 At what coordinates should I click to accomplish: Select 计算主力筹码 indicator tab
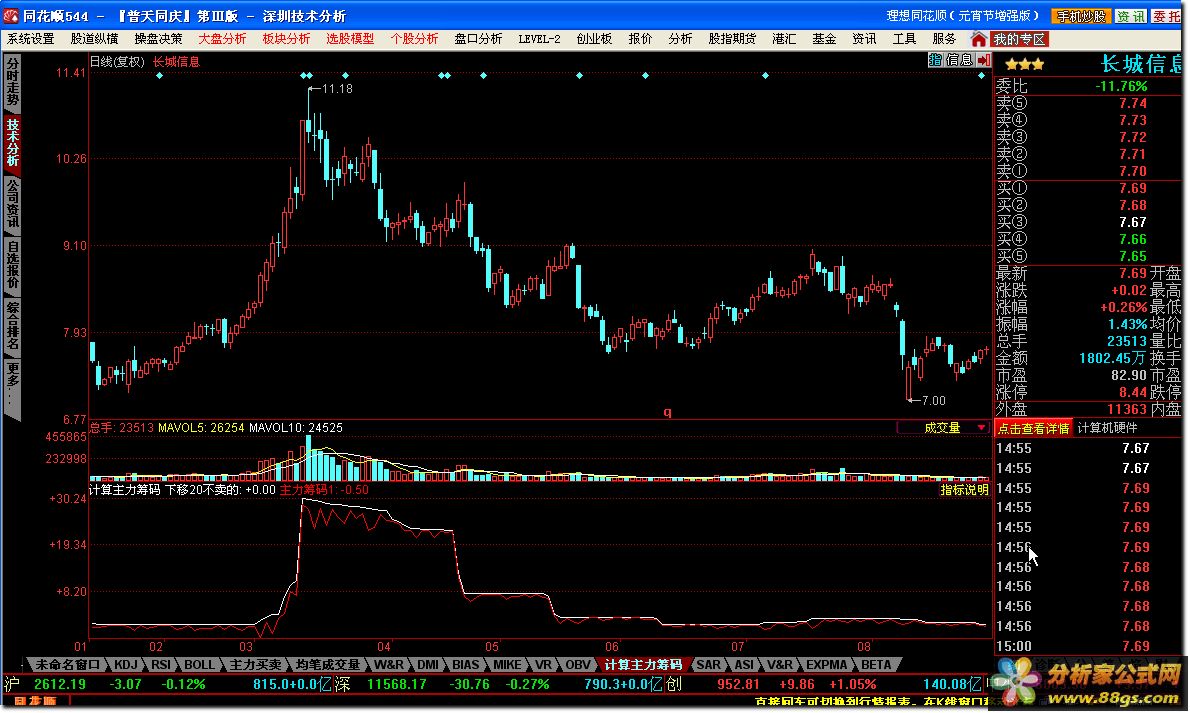(643, 664)
